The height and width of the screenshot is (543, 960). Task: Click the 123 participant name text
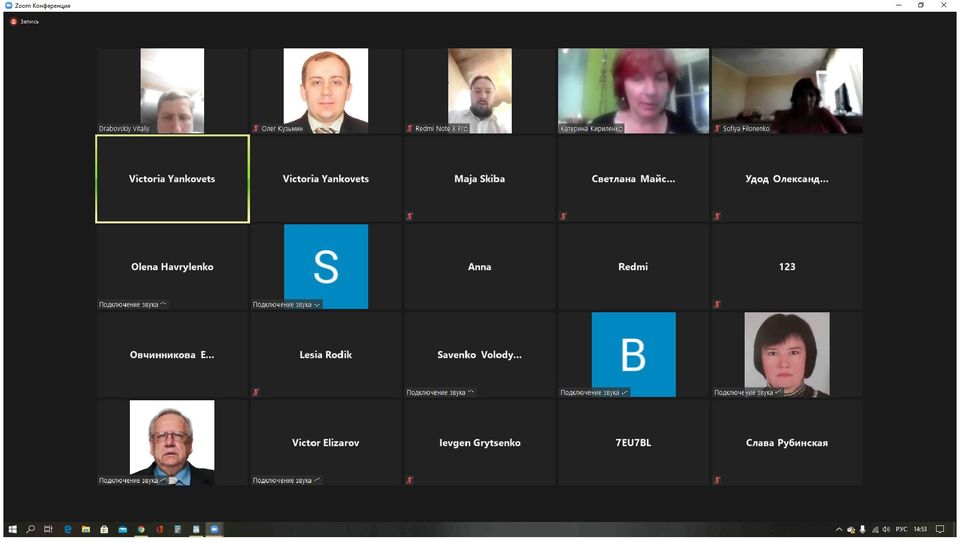(x=787, y=267)
